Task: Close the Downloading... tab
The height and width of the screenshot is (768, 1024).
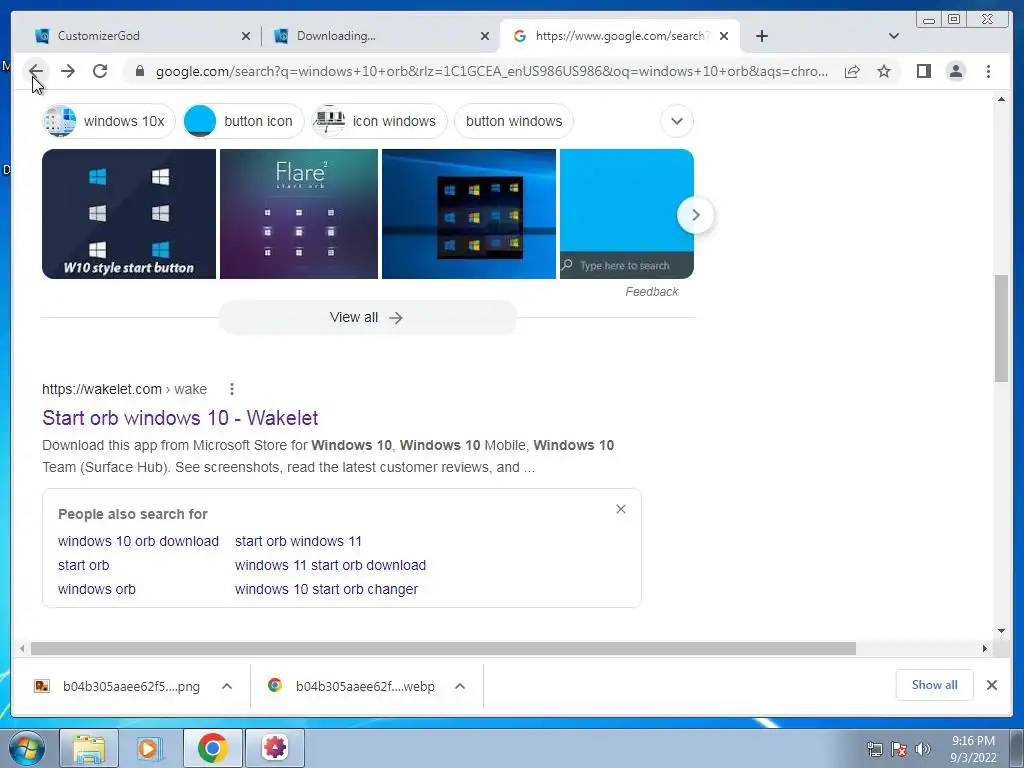Action: (x=485, y=36)
